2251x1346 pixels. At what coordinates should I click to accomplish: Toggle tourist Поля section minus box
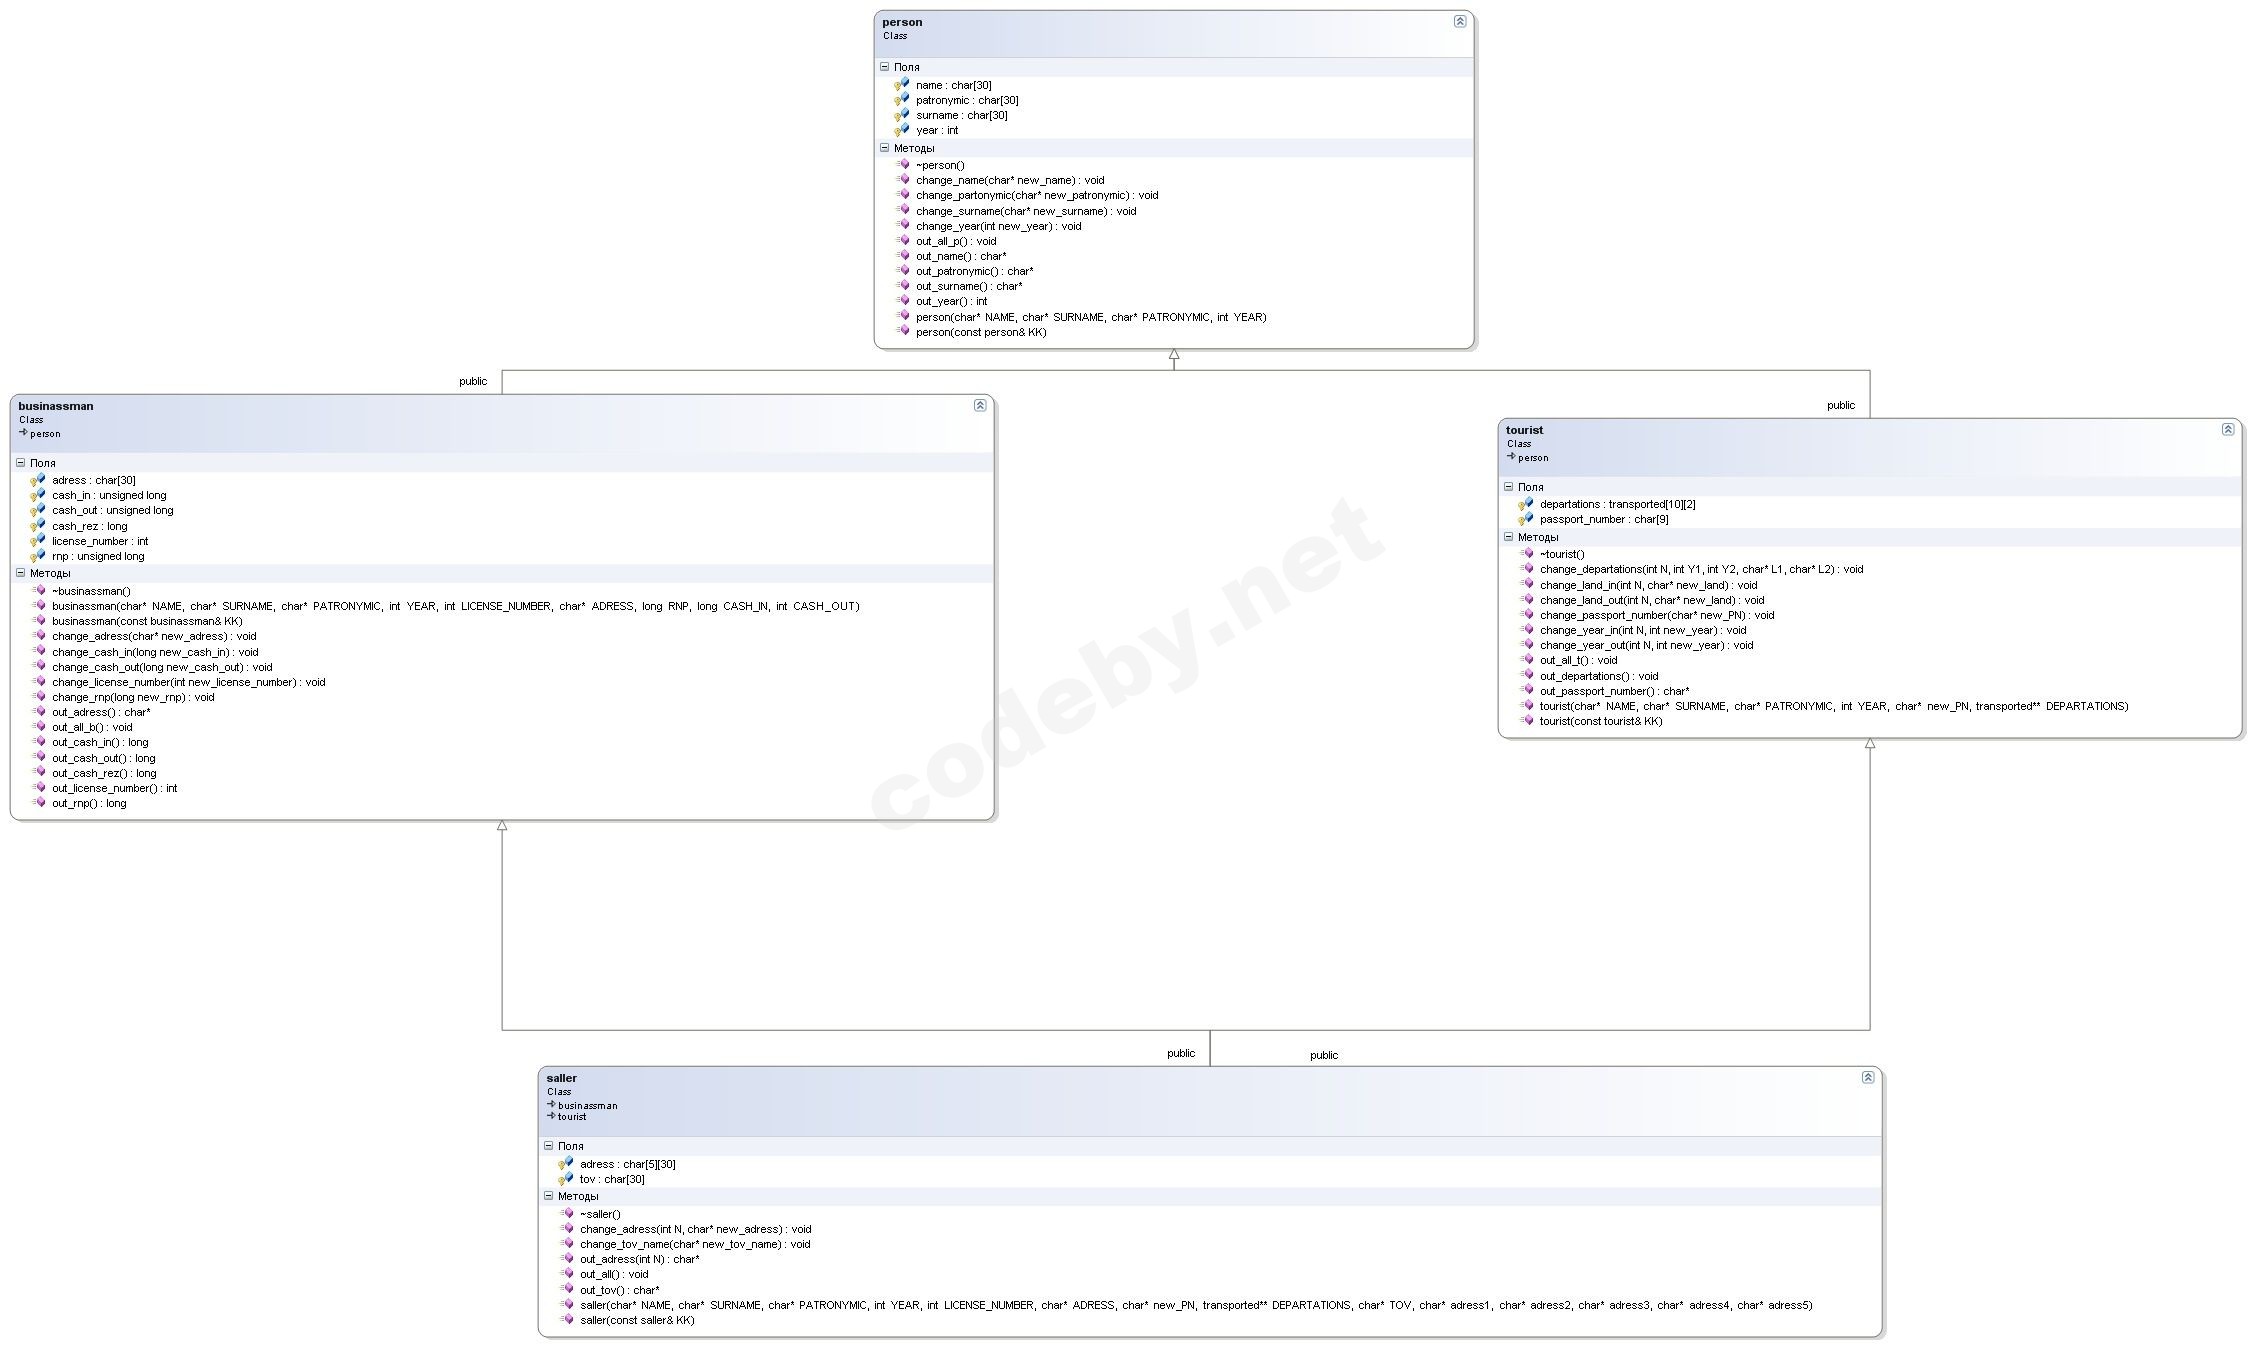coord(1508,487)
